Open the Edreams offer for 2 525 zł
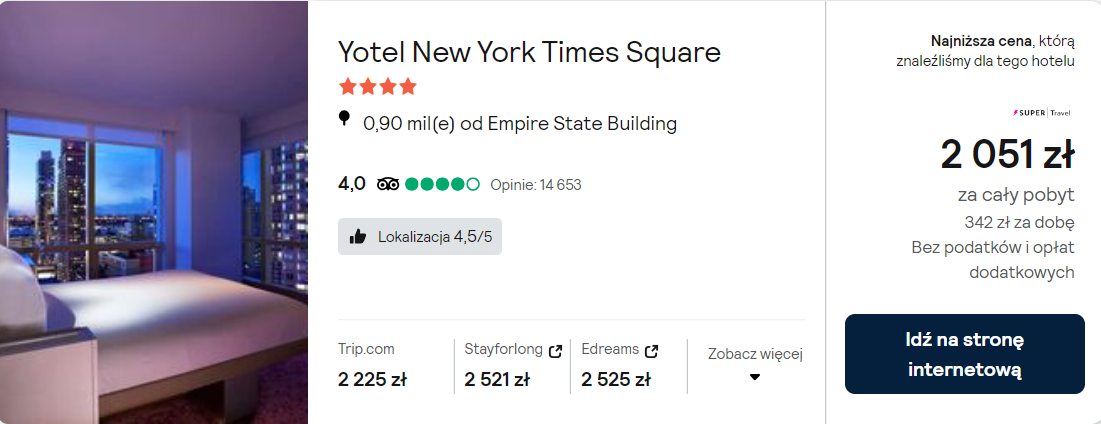Screen dimensions: 1101x424 [616, 379]
